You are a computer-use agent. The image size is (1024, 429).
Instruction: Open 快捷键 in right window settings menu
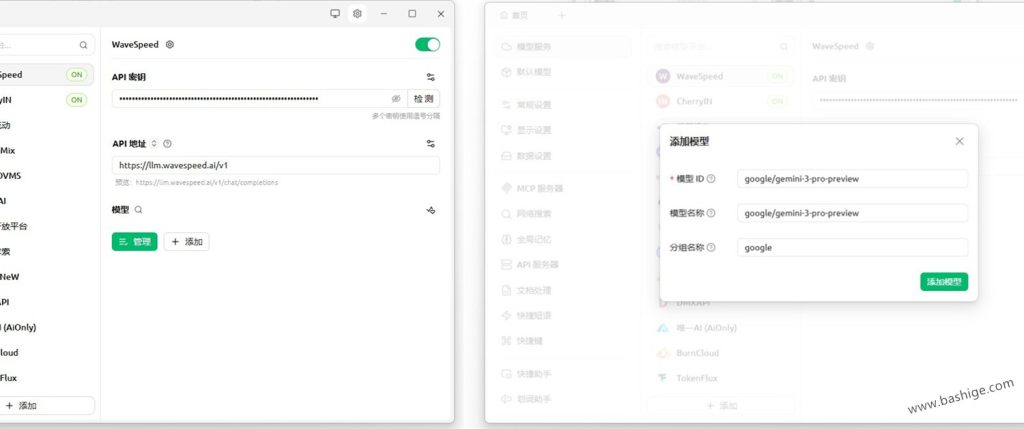[x=564, y=341]
